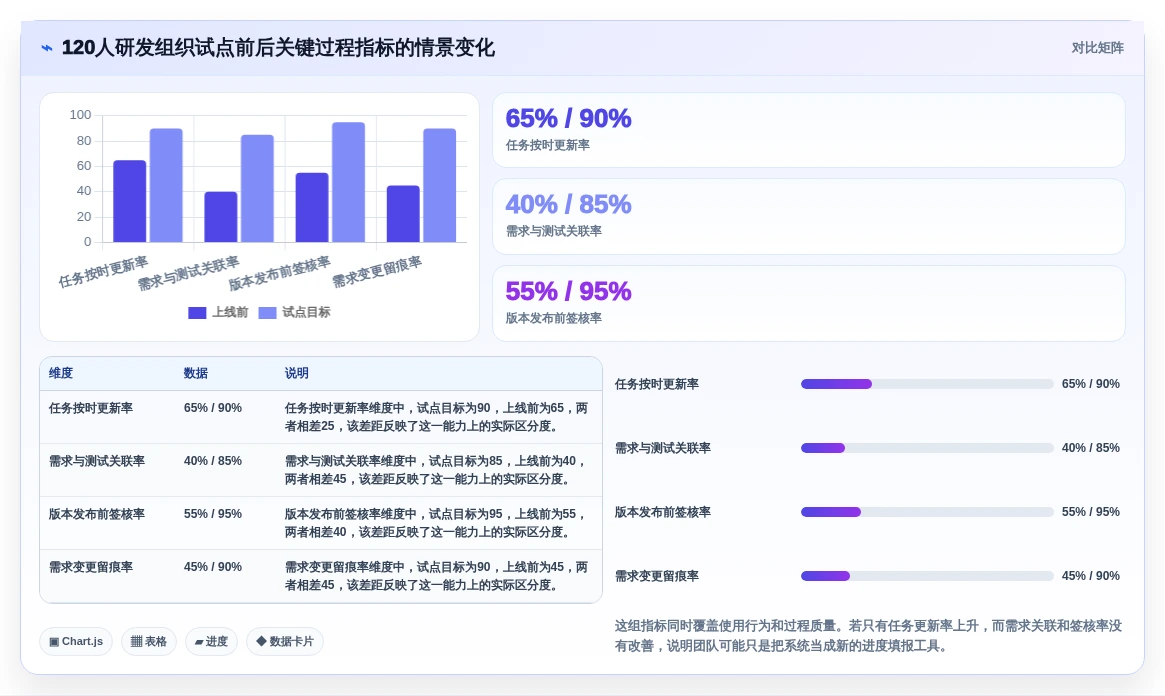Click the 试点目标 bar for 版本发布前签核率
1165x696 pixels.
click(348, 182)
